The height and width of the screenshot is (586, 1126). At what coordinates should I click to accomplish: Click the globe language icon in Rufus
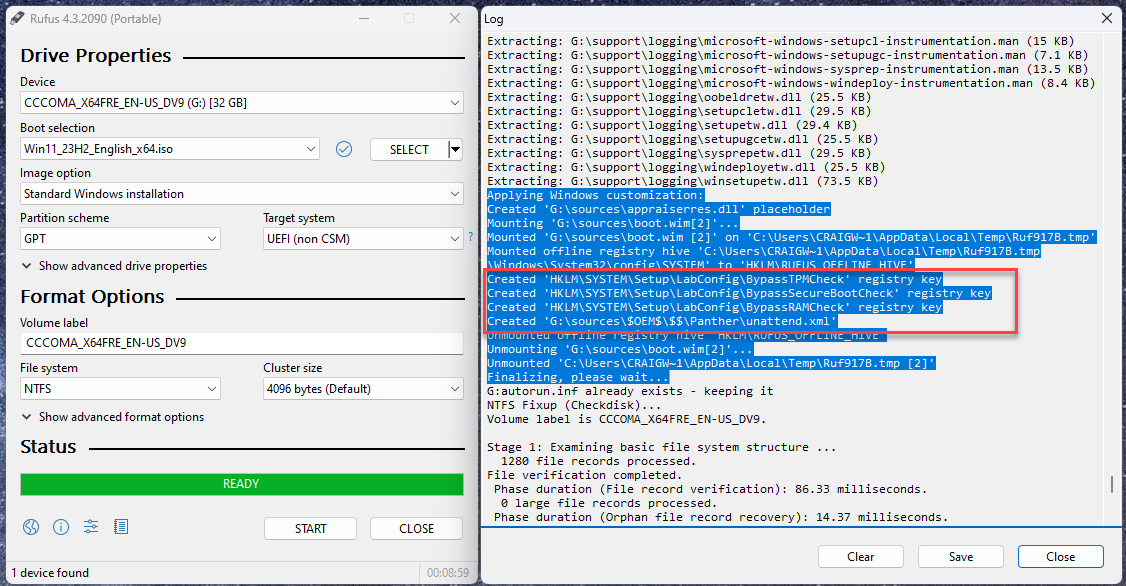tap(30, 527)
